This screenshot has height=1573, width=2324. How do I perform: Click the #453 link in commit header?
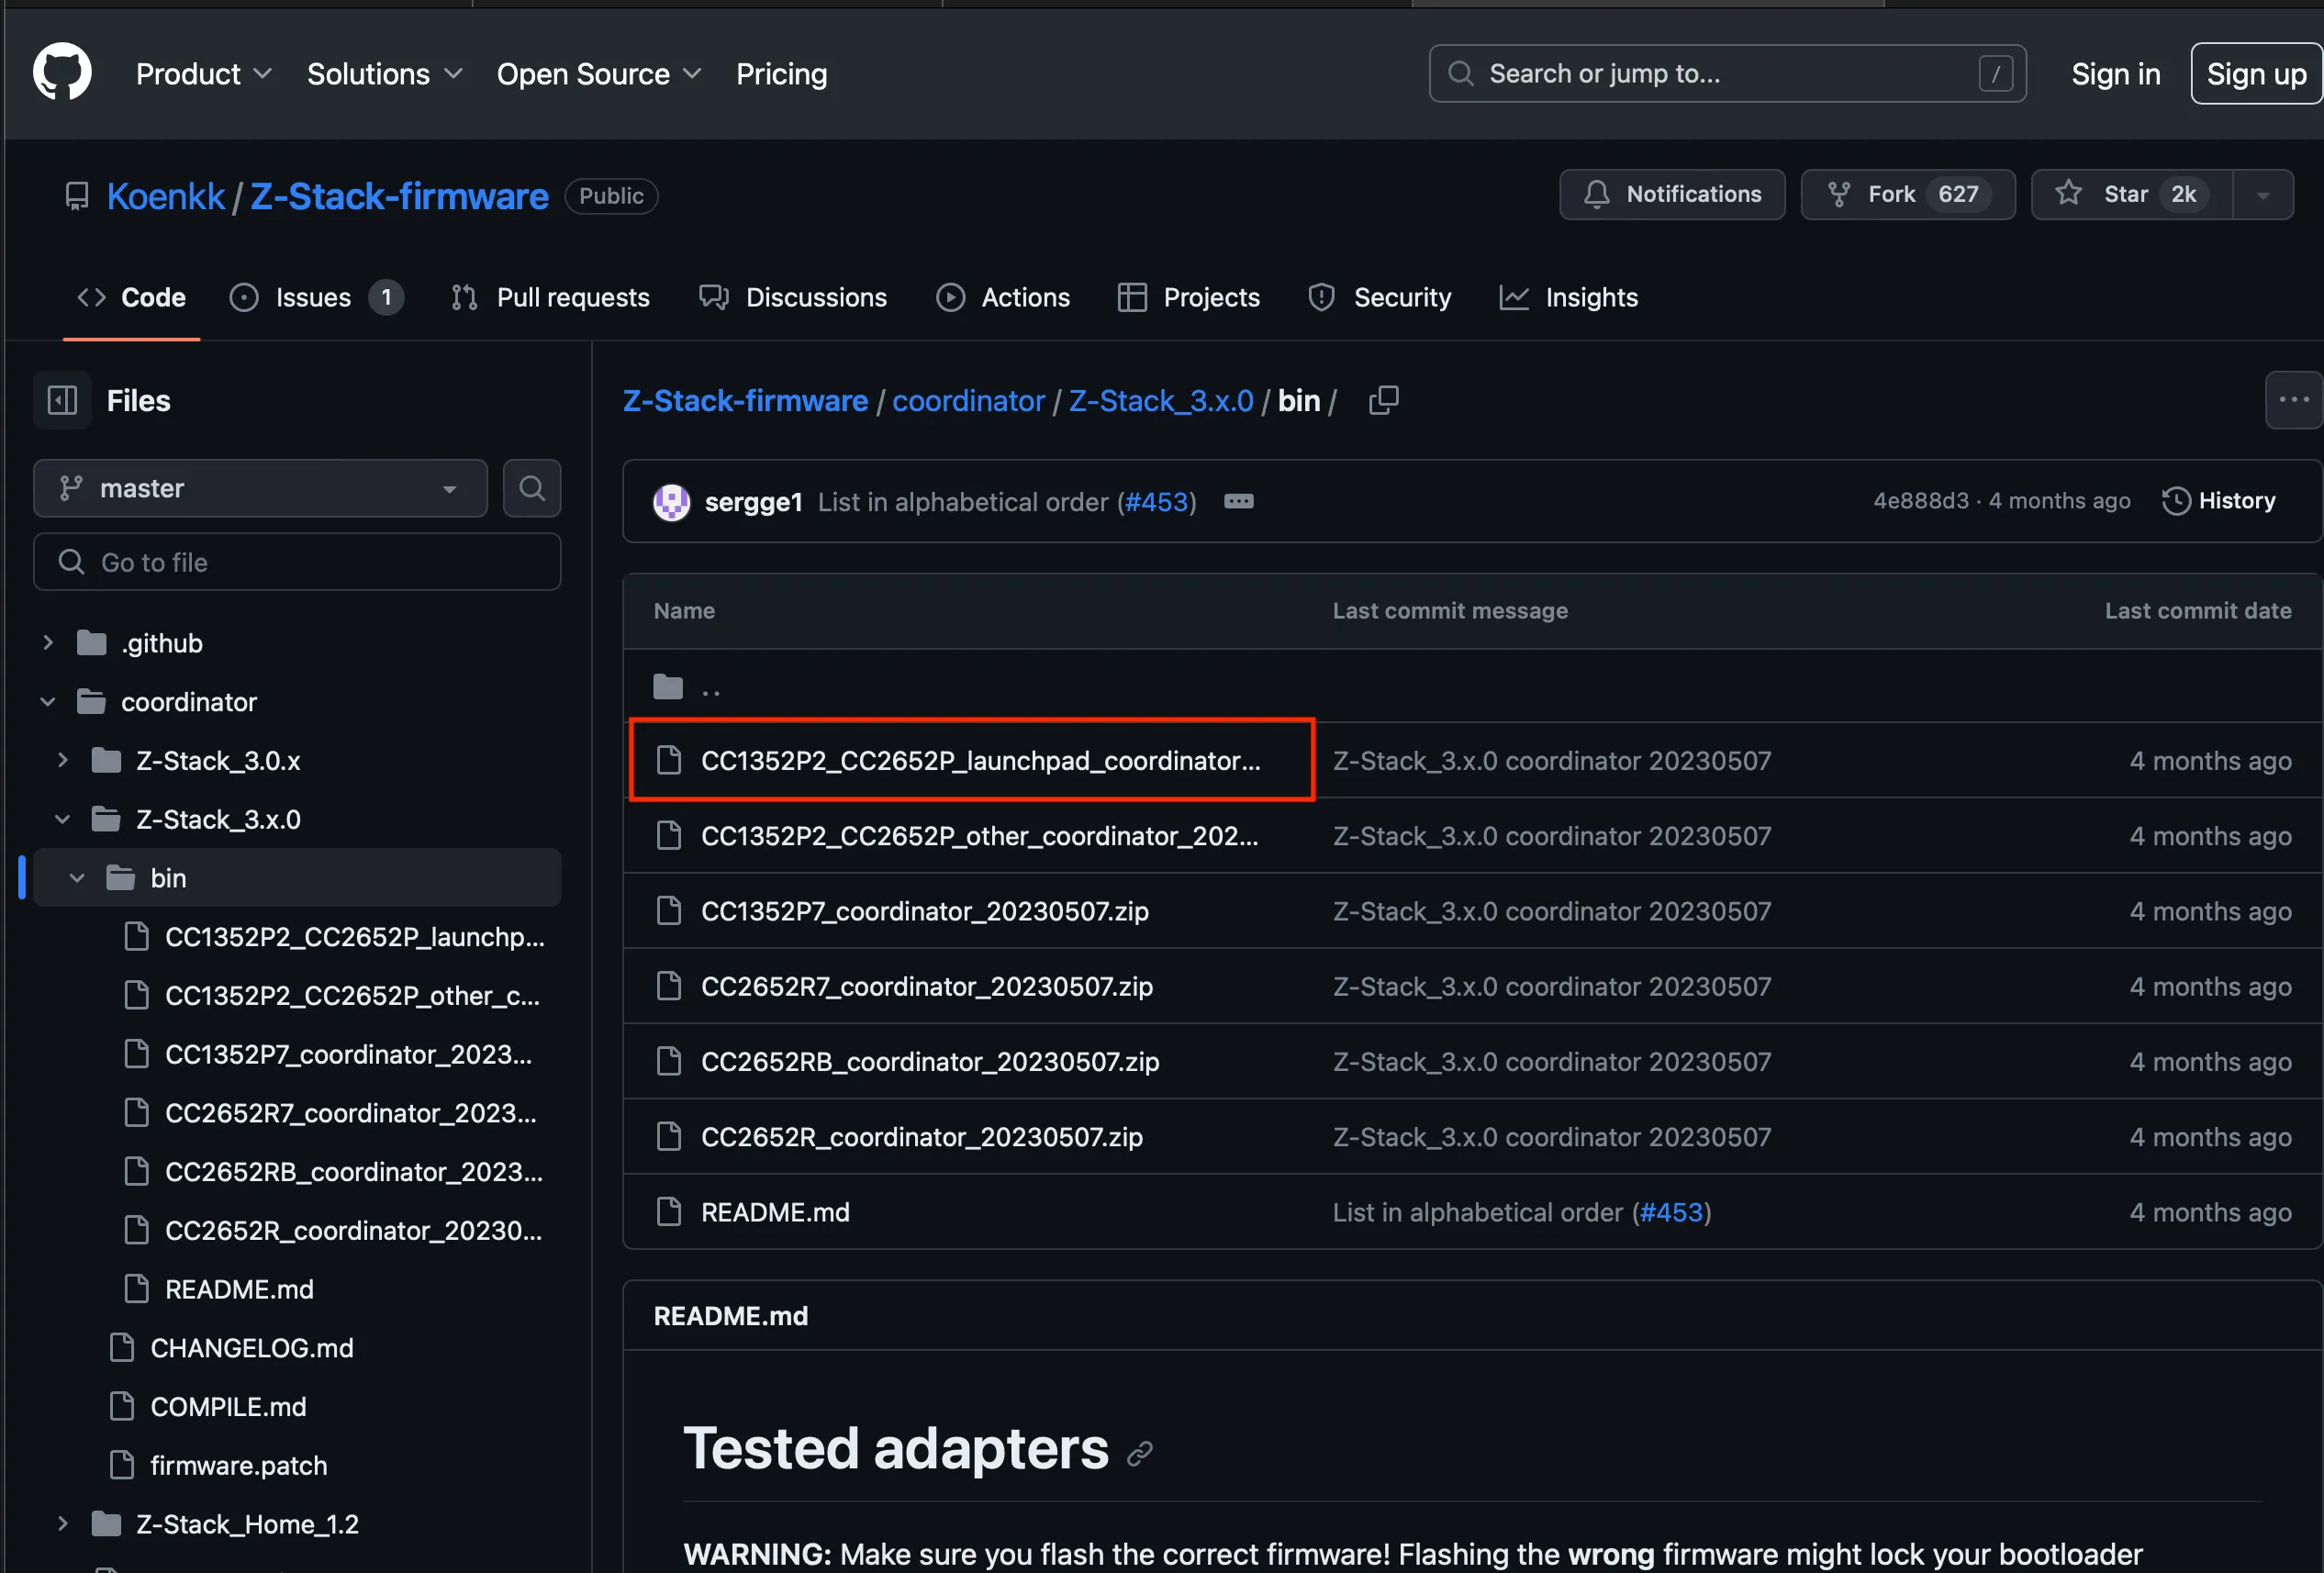(1157, 502)
